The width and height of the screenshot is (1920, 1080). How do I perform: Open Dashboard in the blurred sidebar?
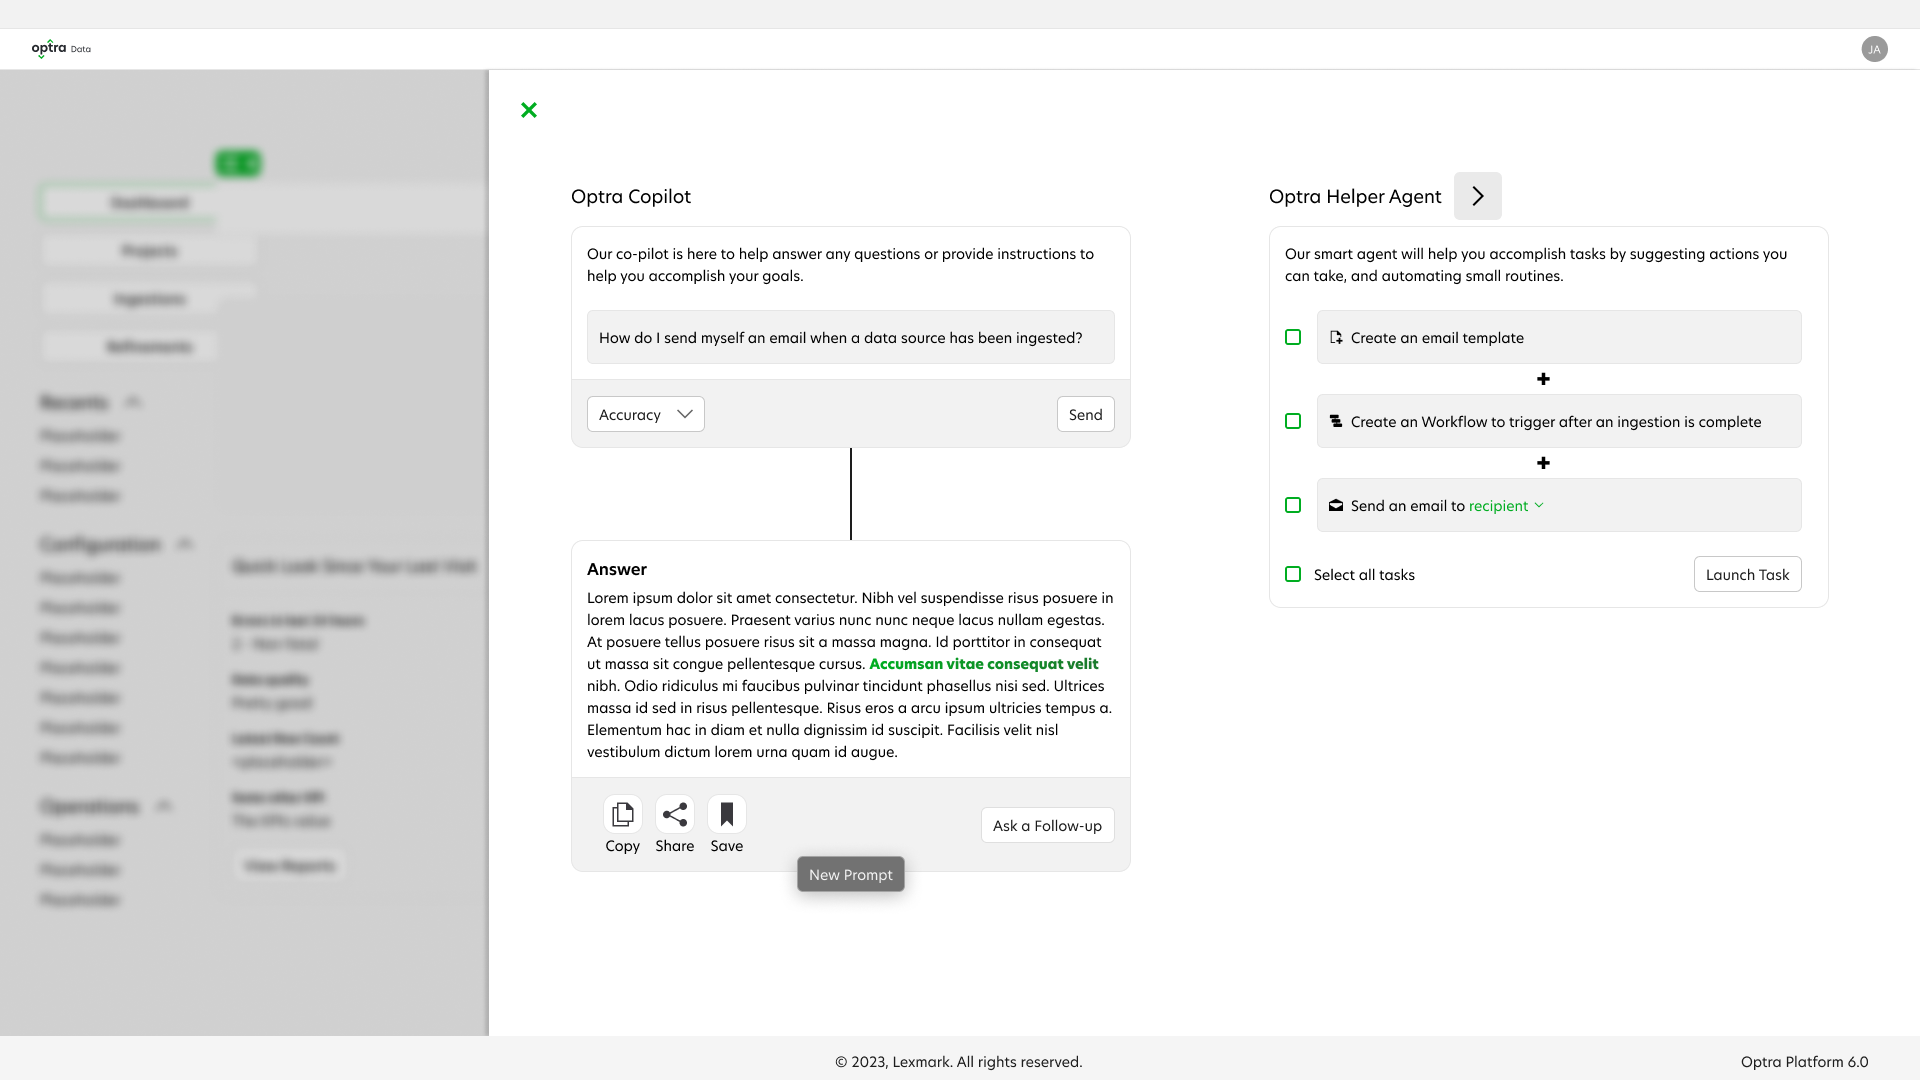pos(150,203)
